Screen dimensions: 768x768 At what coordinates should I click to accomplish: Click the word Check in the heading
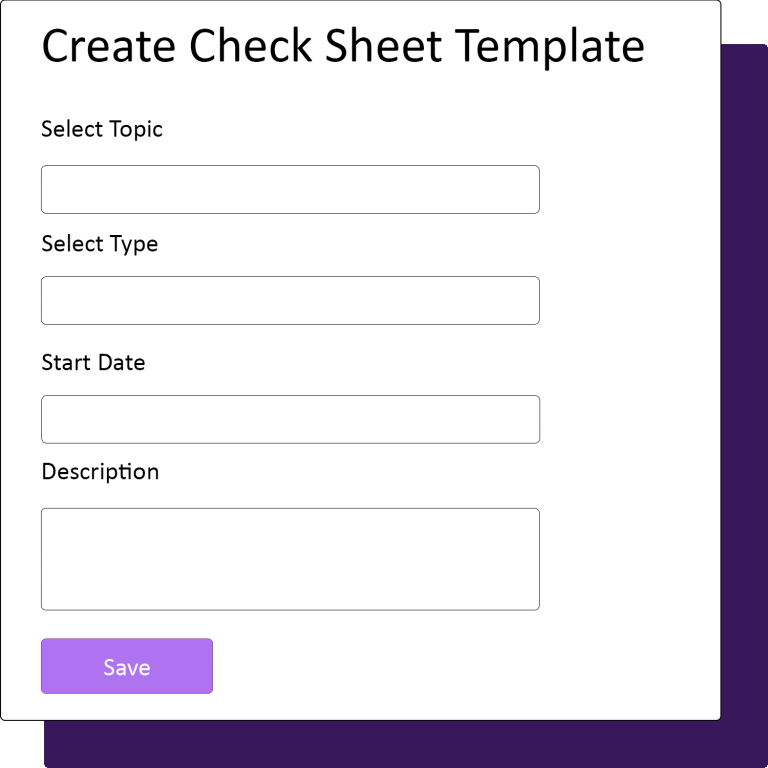(x=250, y=46)
